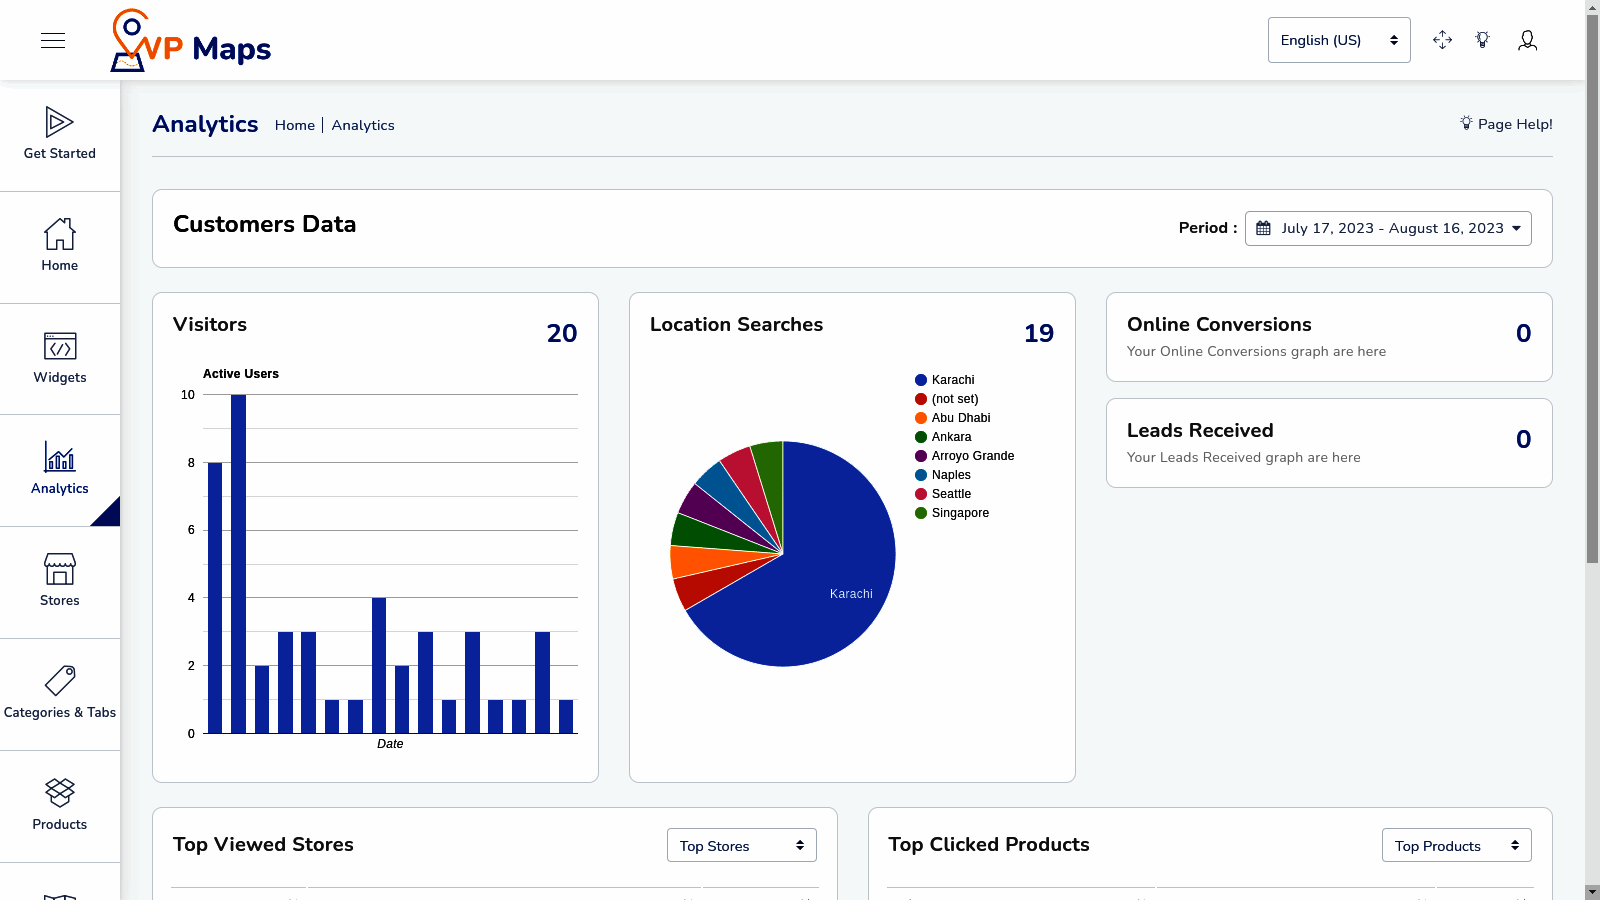Click the lightbulb icon in header
The width and height of the screenshot is (1600, 900).
coord(1483,40)
